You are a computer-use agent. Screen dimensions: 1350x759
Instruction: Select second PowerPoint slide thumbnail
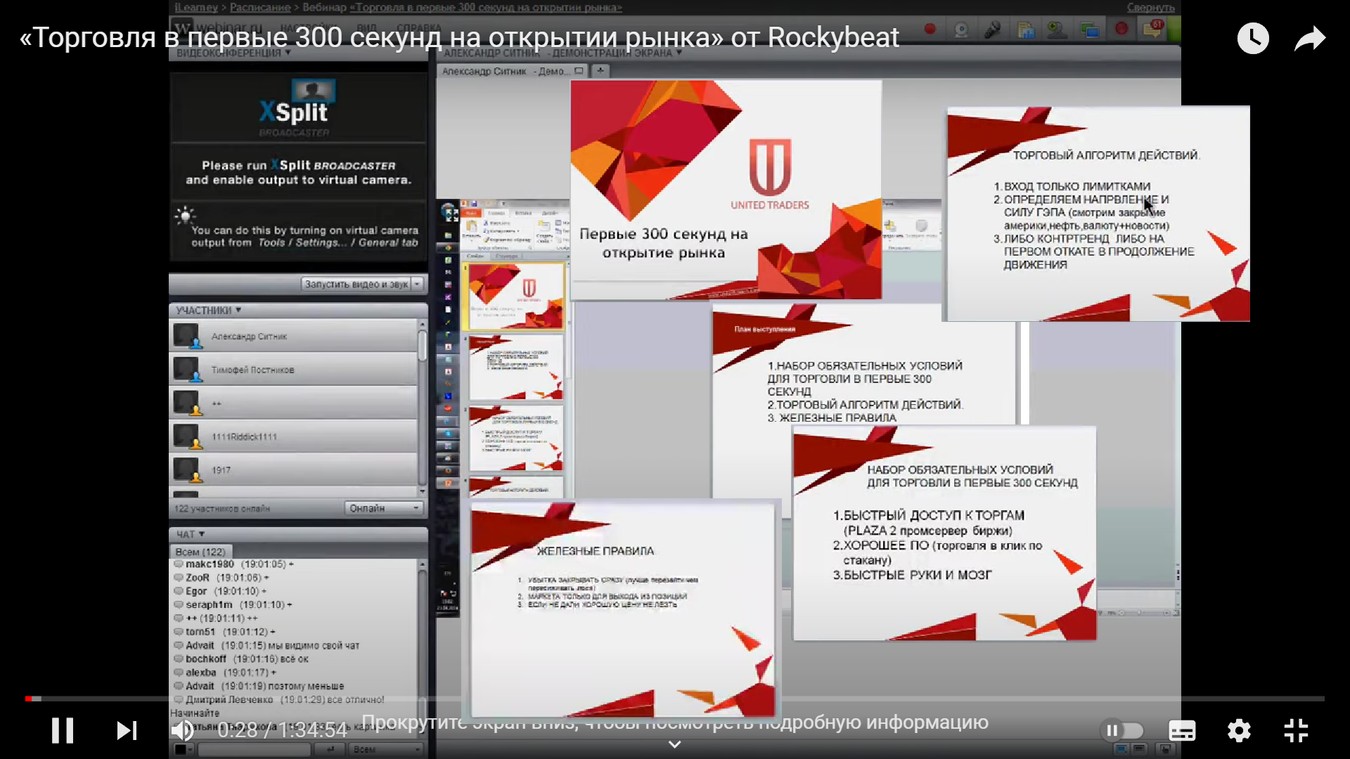point(517,367)
